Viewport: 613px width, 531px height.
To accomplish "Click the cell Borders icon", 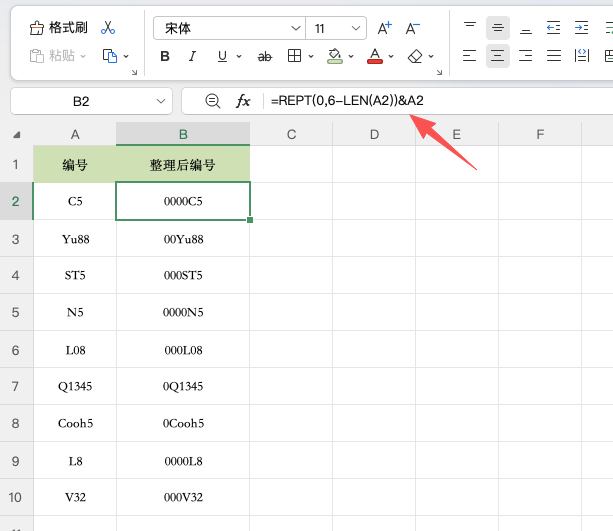I will (x=294, y=56).
